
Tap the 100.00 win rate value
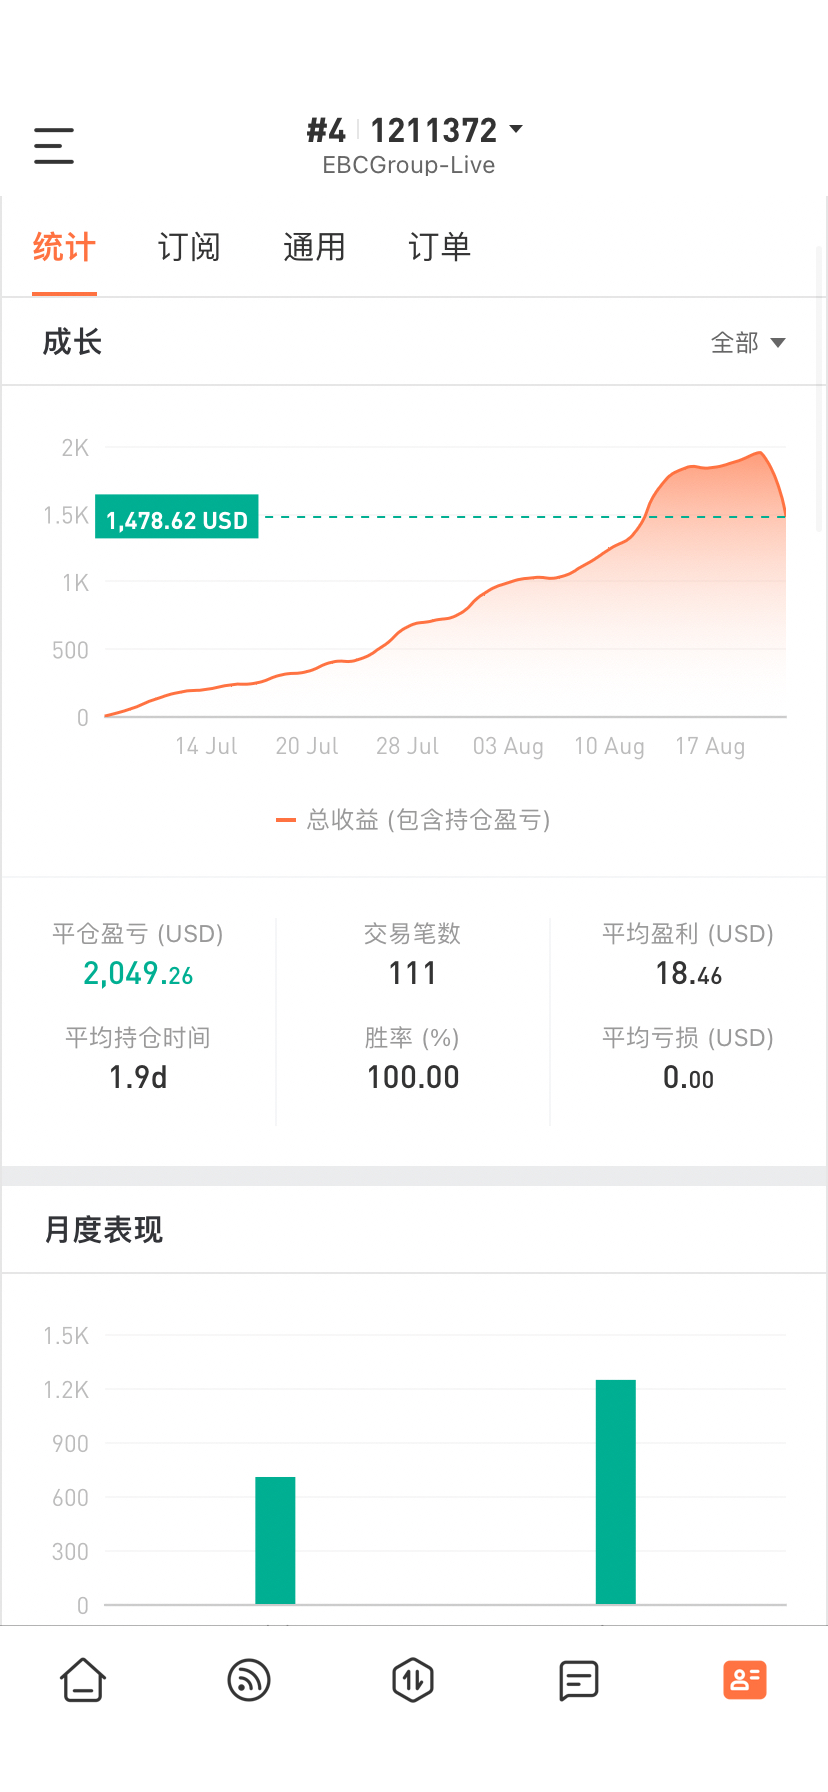pos(413,1078)
